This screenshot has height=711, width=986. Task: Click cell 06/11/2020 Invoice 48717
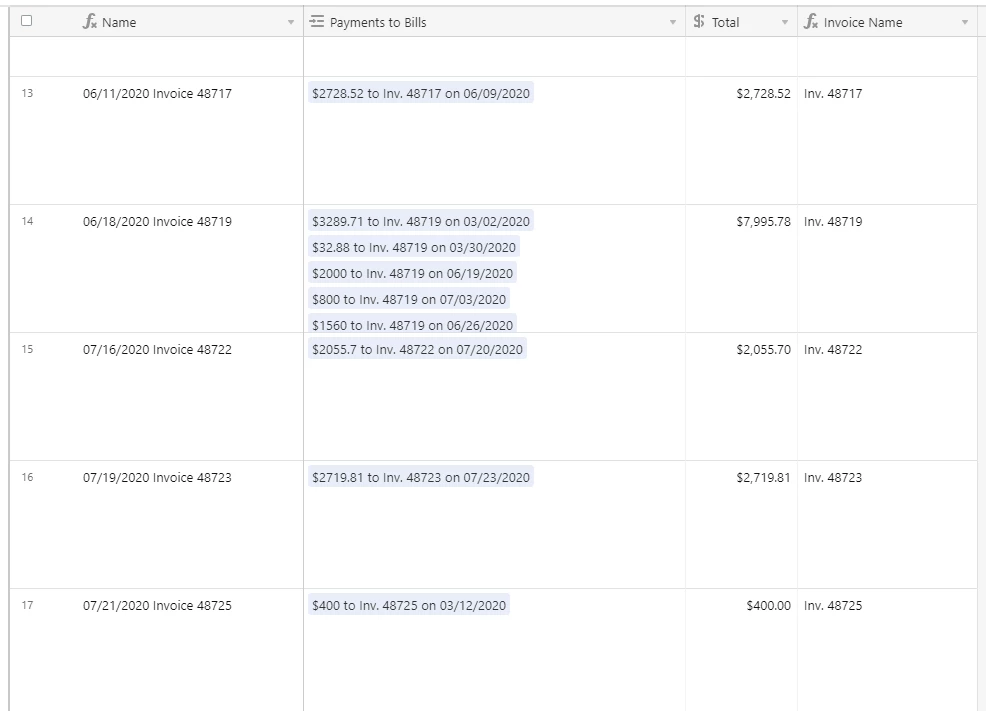click(157, 140)
